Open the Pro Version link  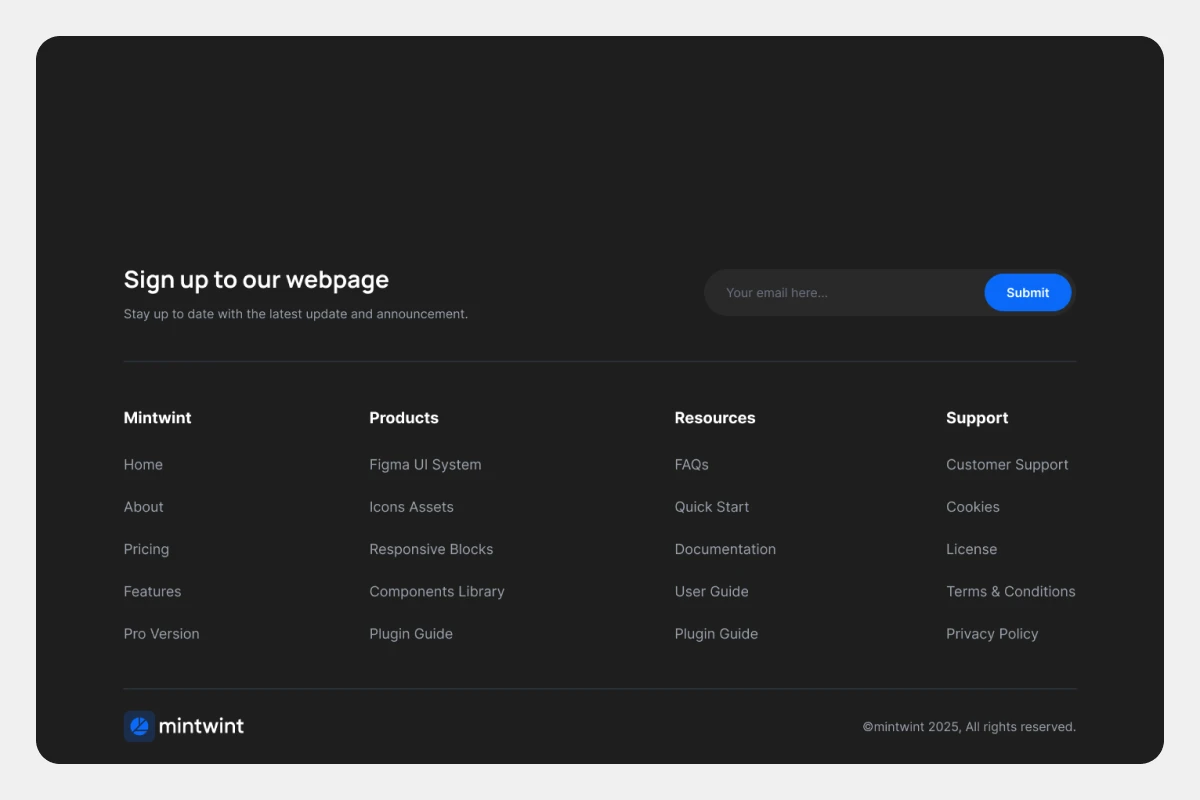[x=161, y=634]
